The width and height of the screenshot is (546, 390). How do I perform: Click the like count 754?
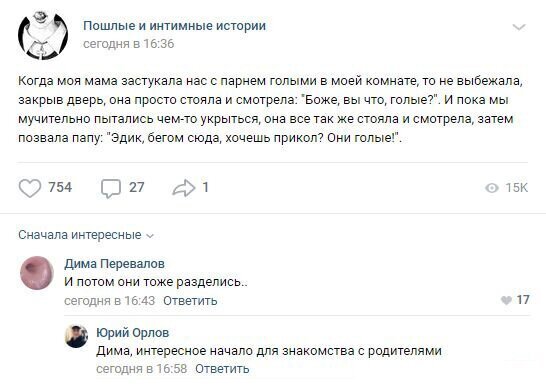coord(60,187)
